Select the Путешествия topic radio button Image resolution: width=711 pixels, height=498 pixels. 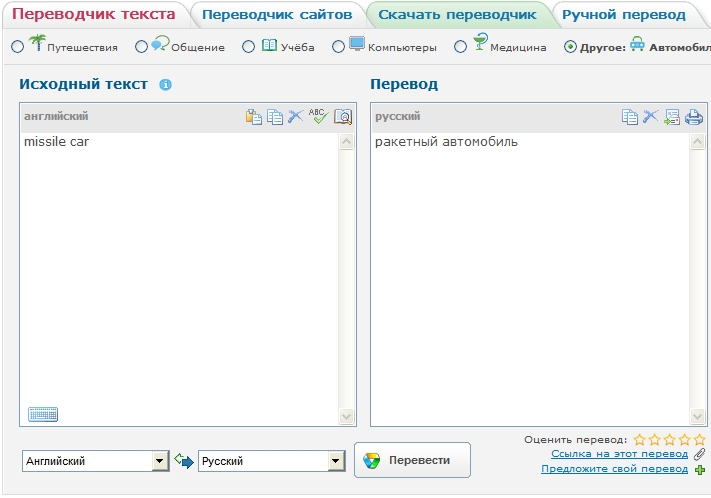tap(18, 46)
